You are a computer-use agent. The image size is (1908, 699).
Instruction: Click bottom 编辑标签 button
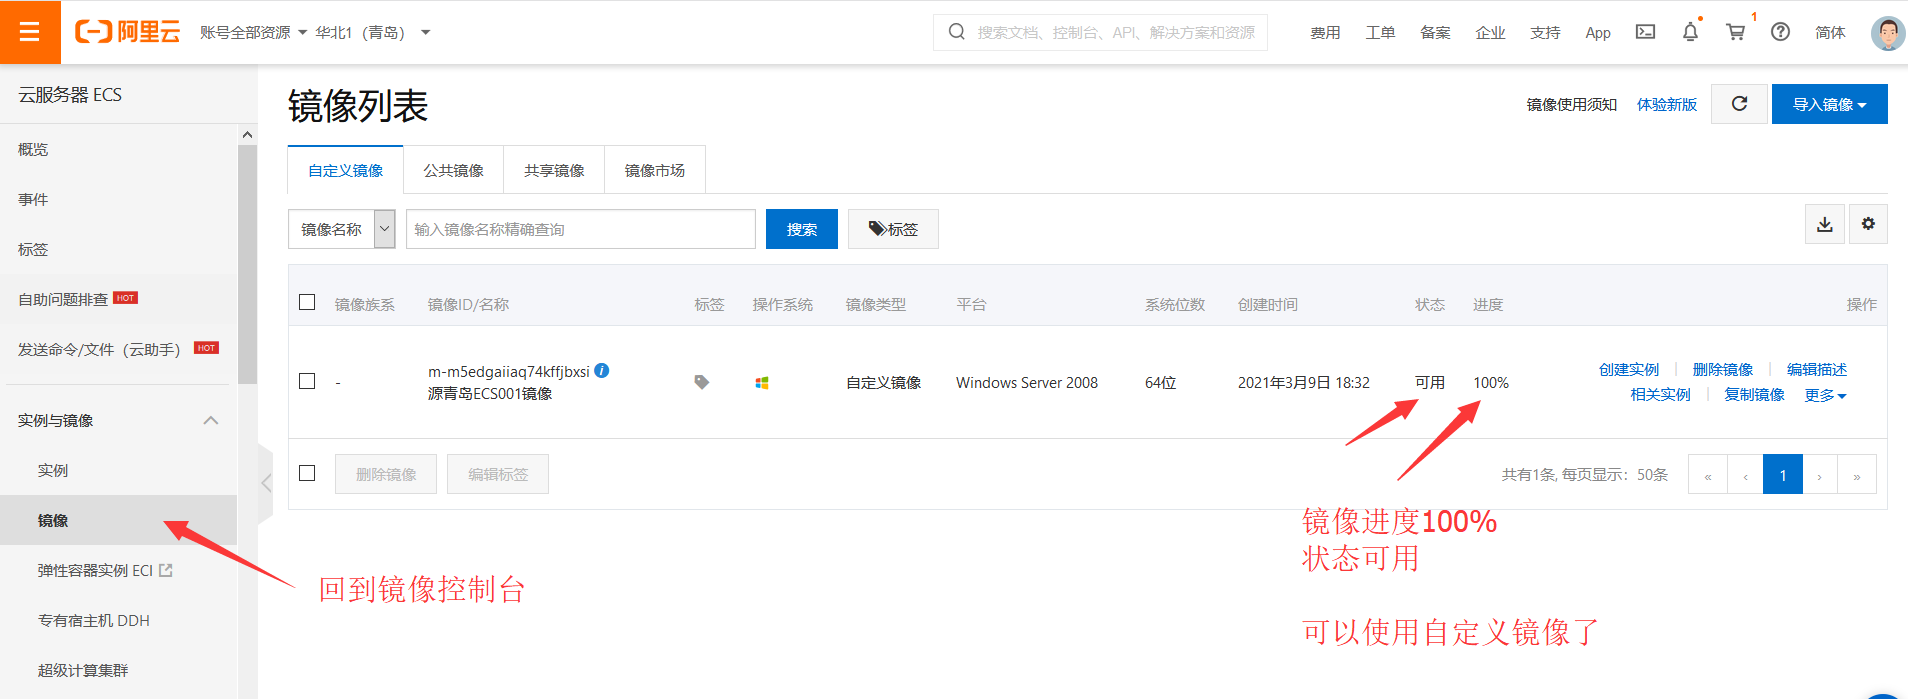coord(498,474)
